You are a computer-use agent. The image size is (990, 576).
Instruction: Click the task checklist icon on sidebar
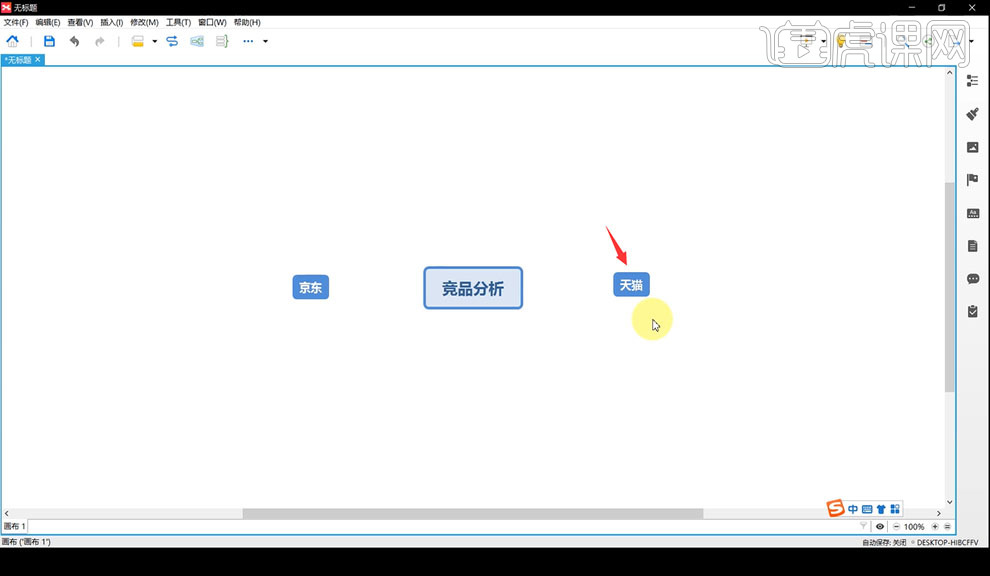point(972,311)
